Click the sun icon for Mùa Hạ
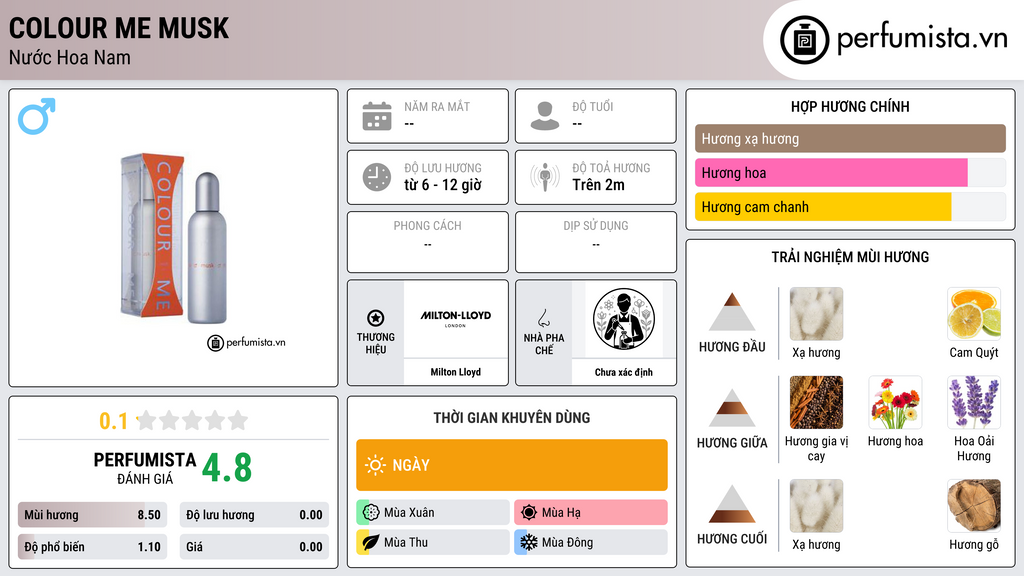Image resolution: width=1024 pixels, height=576 pixels. (x=529, y=512)
